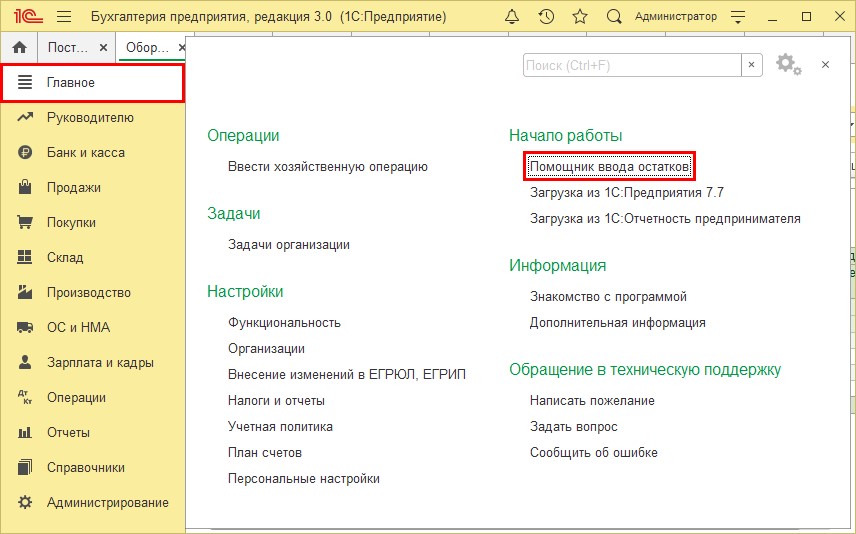Click the Начало работы heading
The width and height of the screenshot is (856, 534).
click(566, 135)
